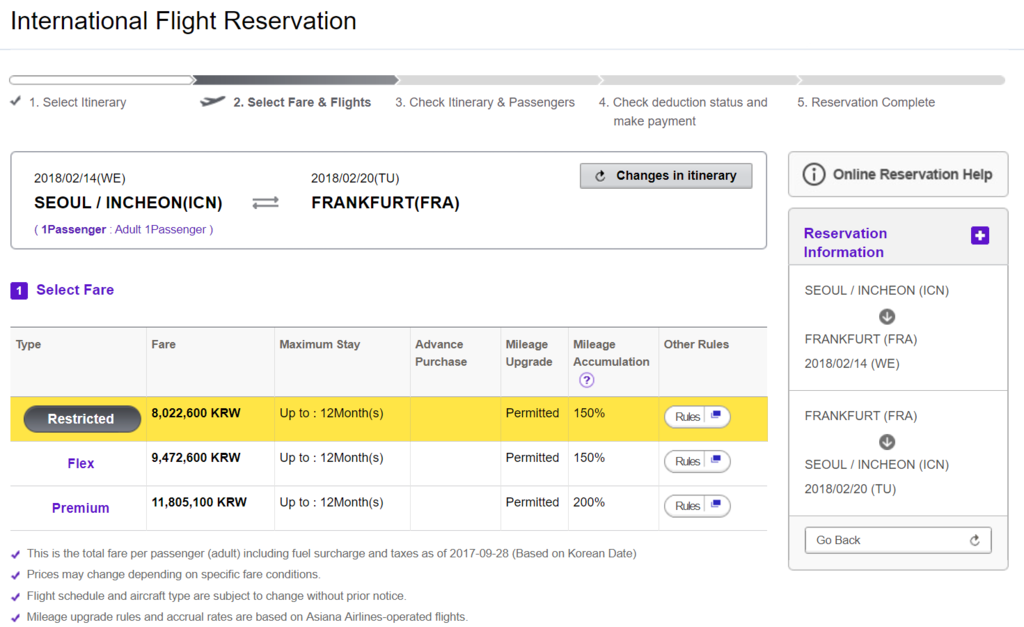
Task: Select the Restricted fare type
Action: click(x=81, y=419)
